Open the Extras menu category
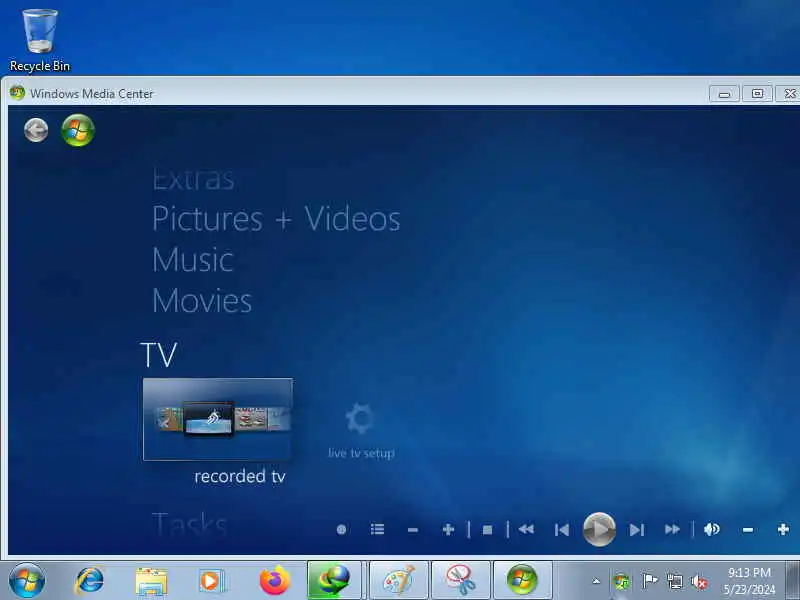 point(193,180)
